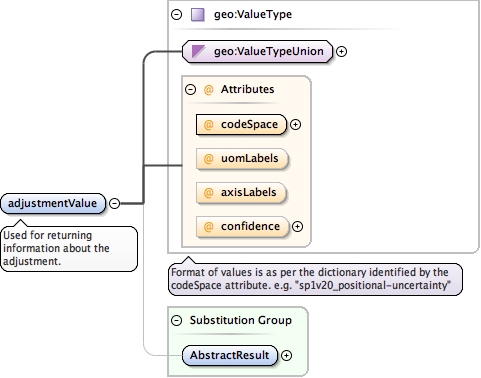
Task: Collapse the geo:ValueType container
Action: (x=176, y=14)
